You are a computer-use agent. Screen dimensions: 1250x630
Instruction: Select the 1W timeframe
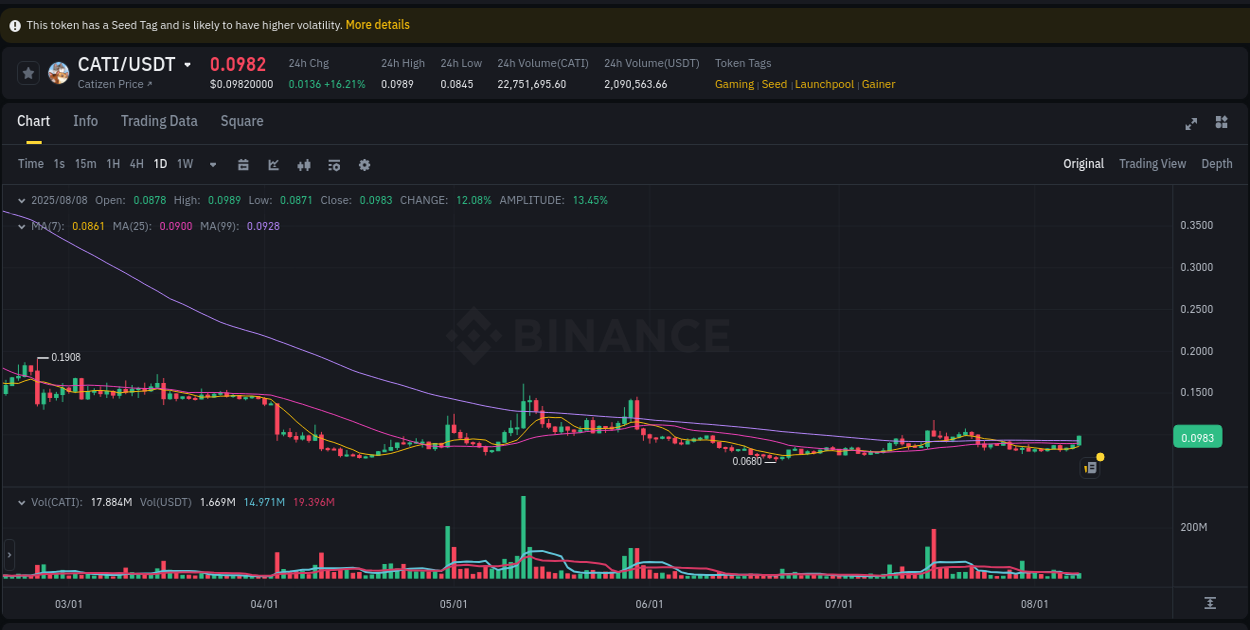184,163
